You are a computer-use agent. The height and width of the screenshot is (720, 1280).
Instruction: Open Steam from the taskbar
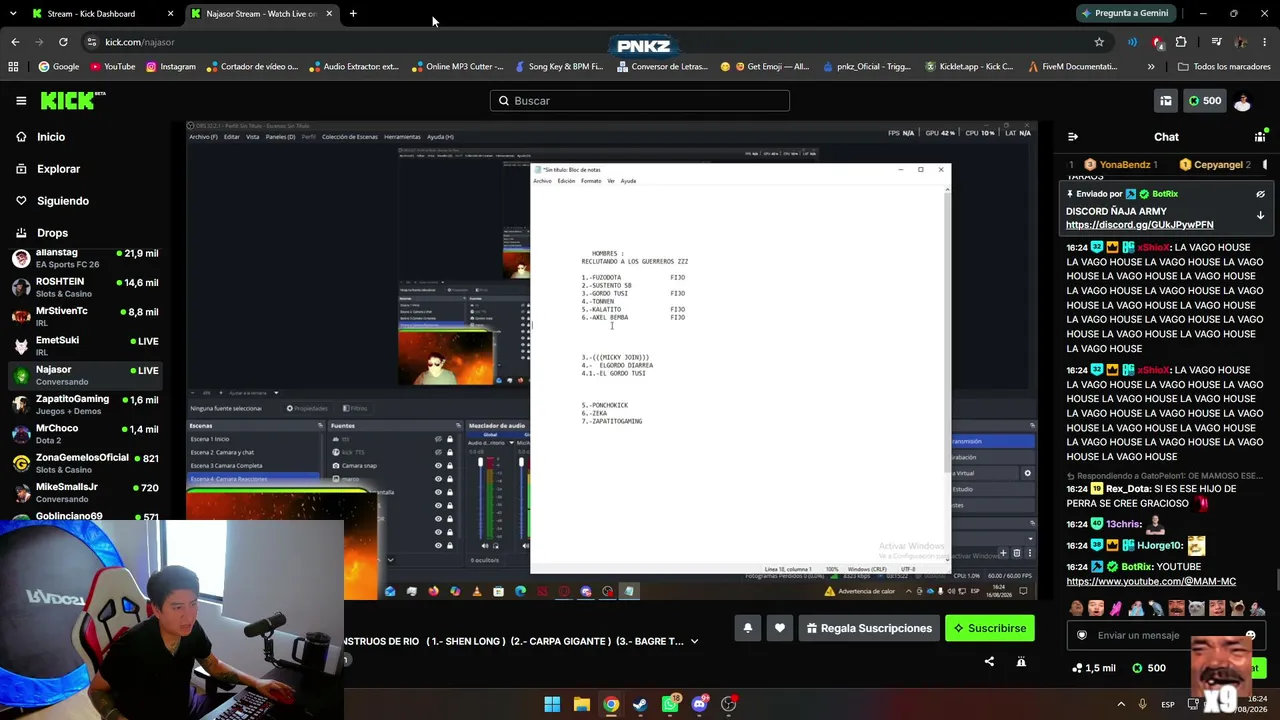pyautogui.click(x=640, y=704)
